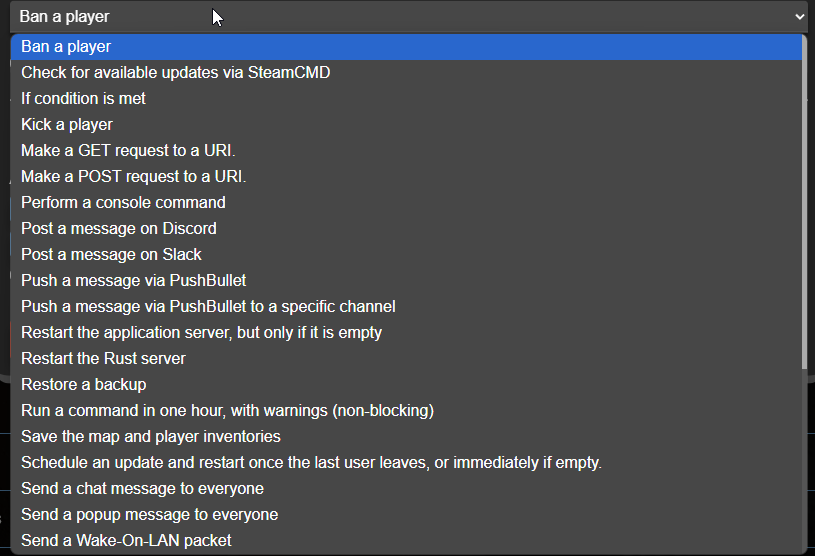The height and width of the screenshot is (556, 815).
Task: Select 'Restart the Rust server'
Action: click(x=406, y=359)
